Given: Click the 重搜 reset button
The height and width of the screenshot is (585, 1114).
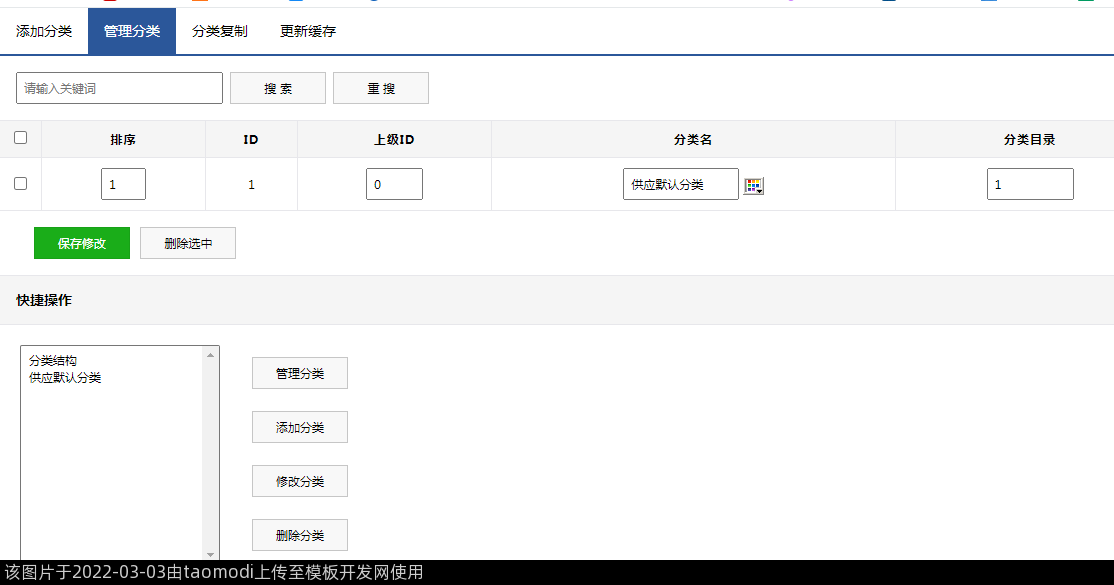Looking at the screenshot, I should (380, 88).
